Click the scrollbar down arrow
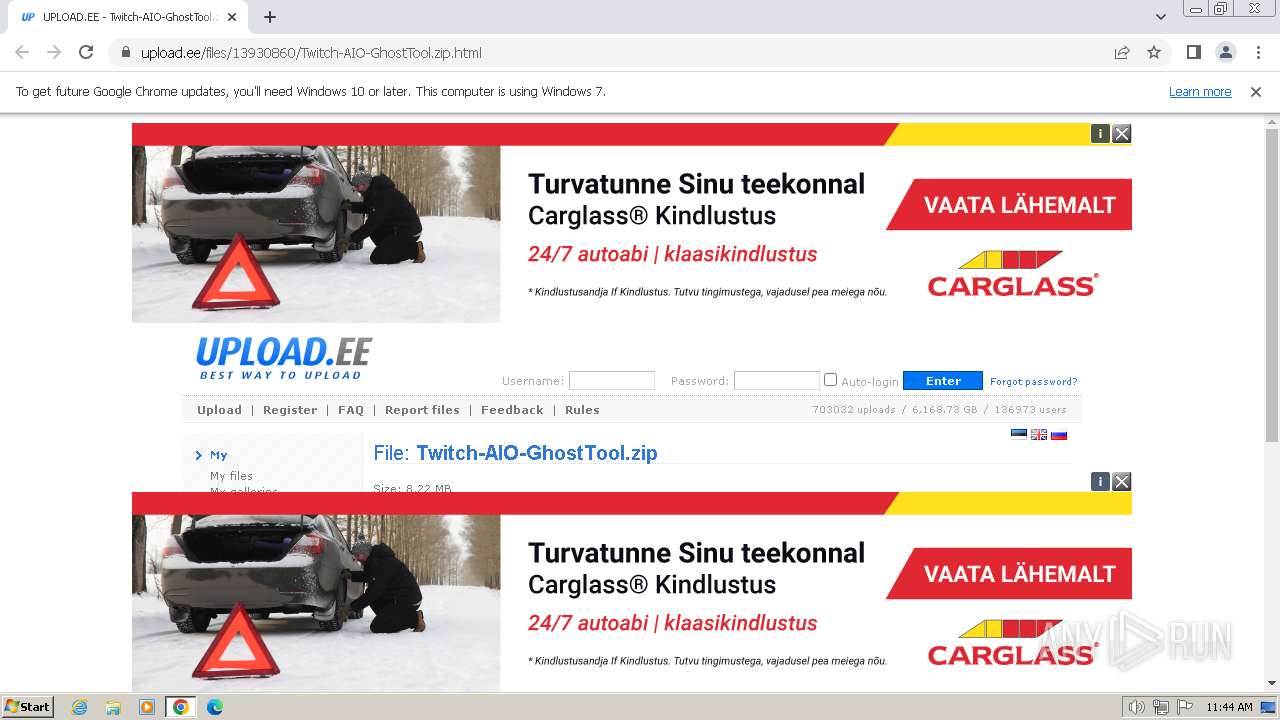Screen dimensions: 1280x720 (1272, 683)
